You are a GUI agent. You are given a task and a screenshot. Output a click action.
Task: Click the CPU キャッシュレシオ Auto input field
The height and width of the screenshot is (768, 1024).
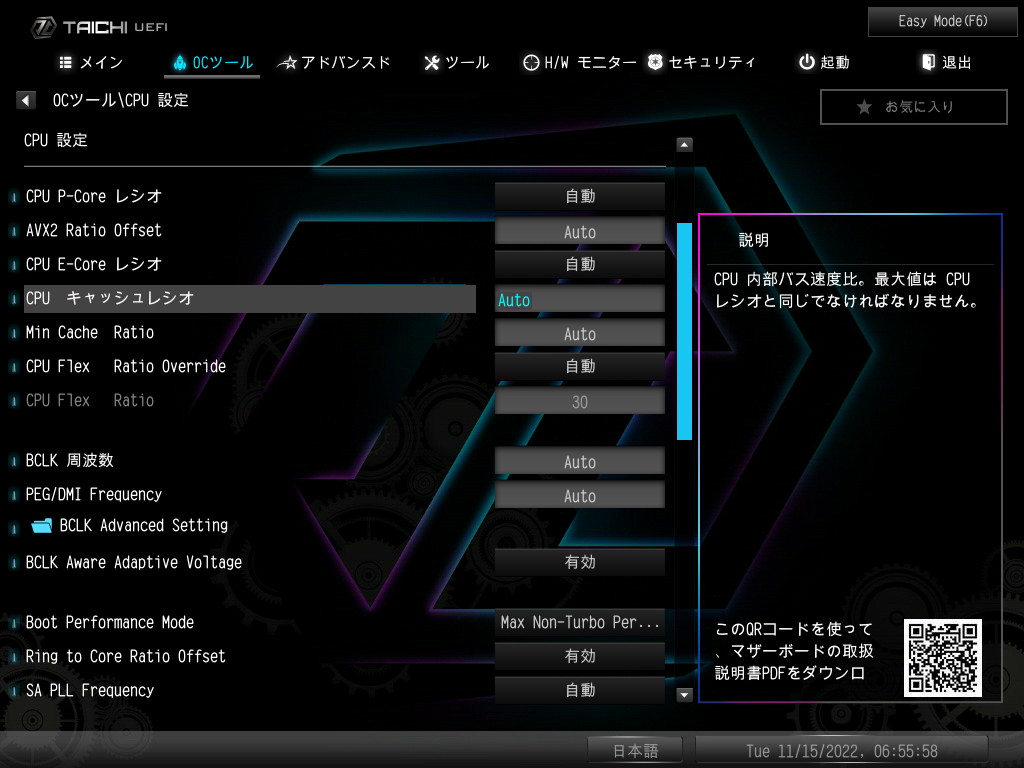[x=579, y=300]
